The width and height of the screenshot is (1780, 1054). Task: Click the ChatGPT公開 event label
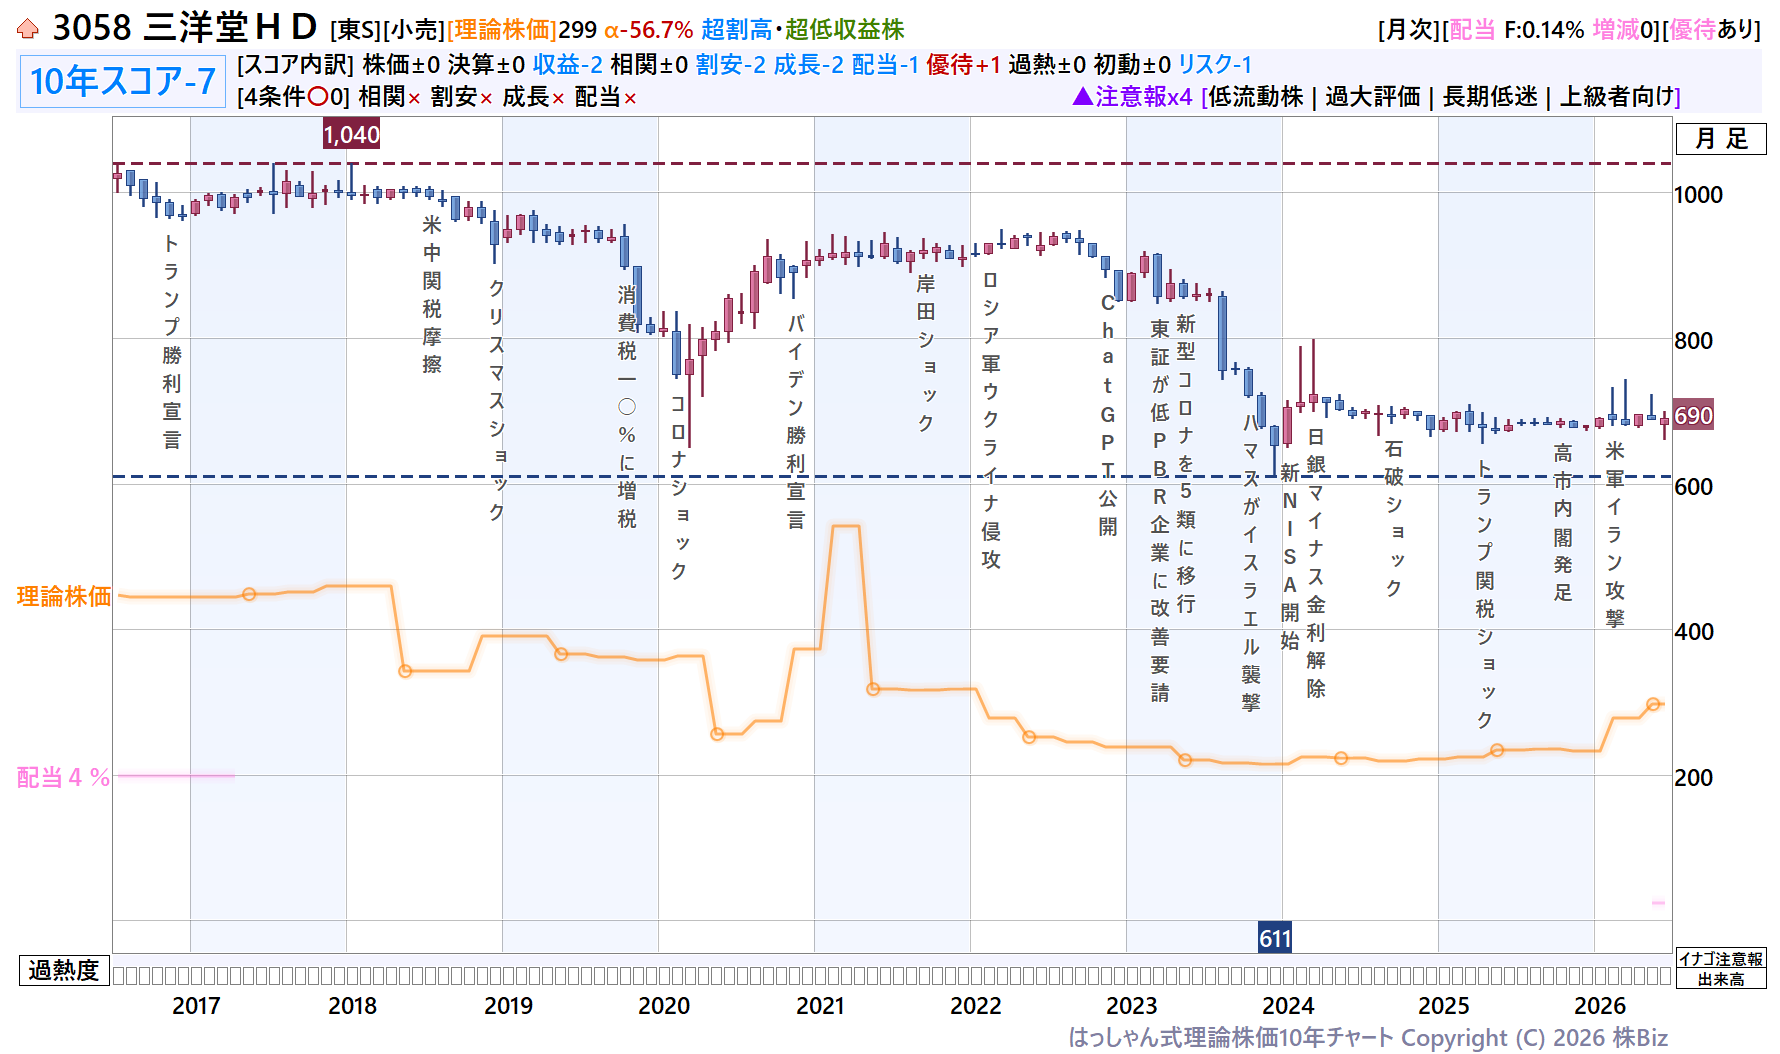coord(1108,414)
